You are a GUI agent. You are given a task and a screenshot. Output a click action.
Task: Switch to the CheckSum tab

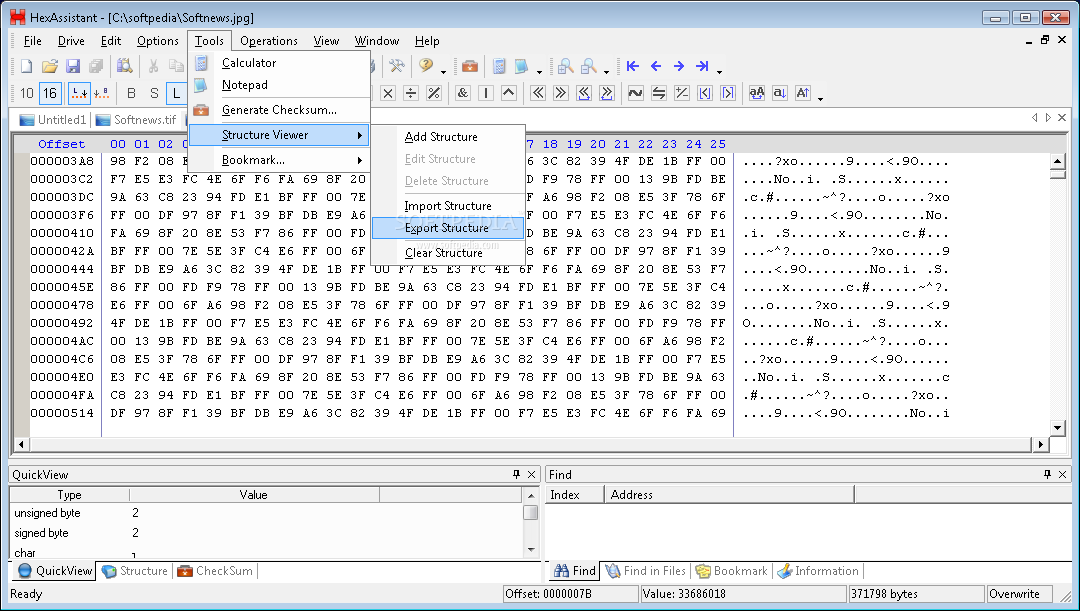click(x=216, y=571)
